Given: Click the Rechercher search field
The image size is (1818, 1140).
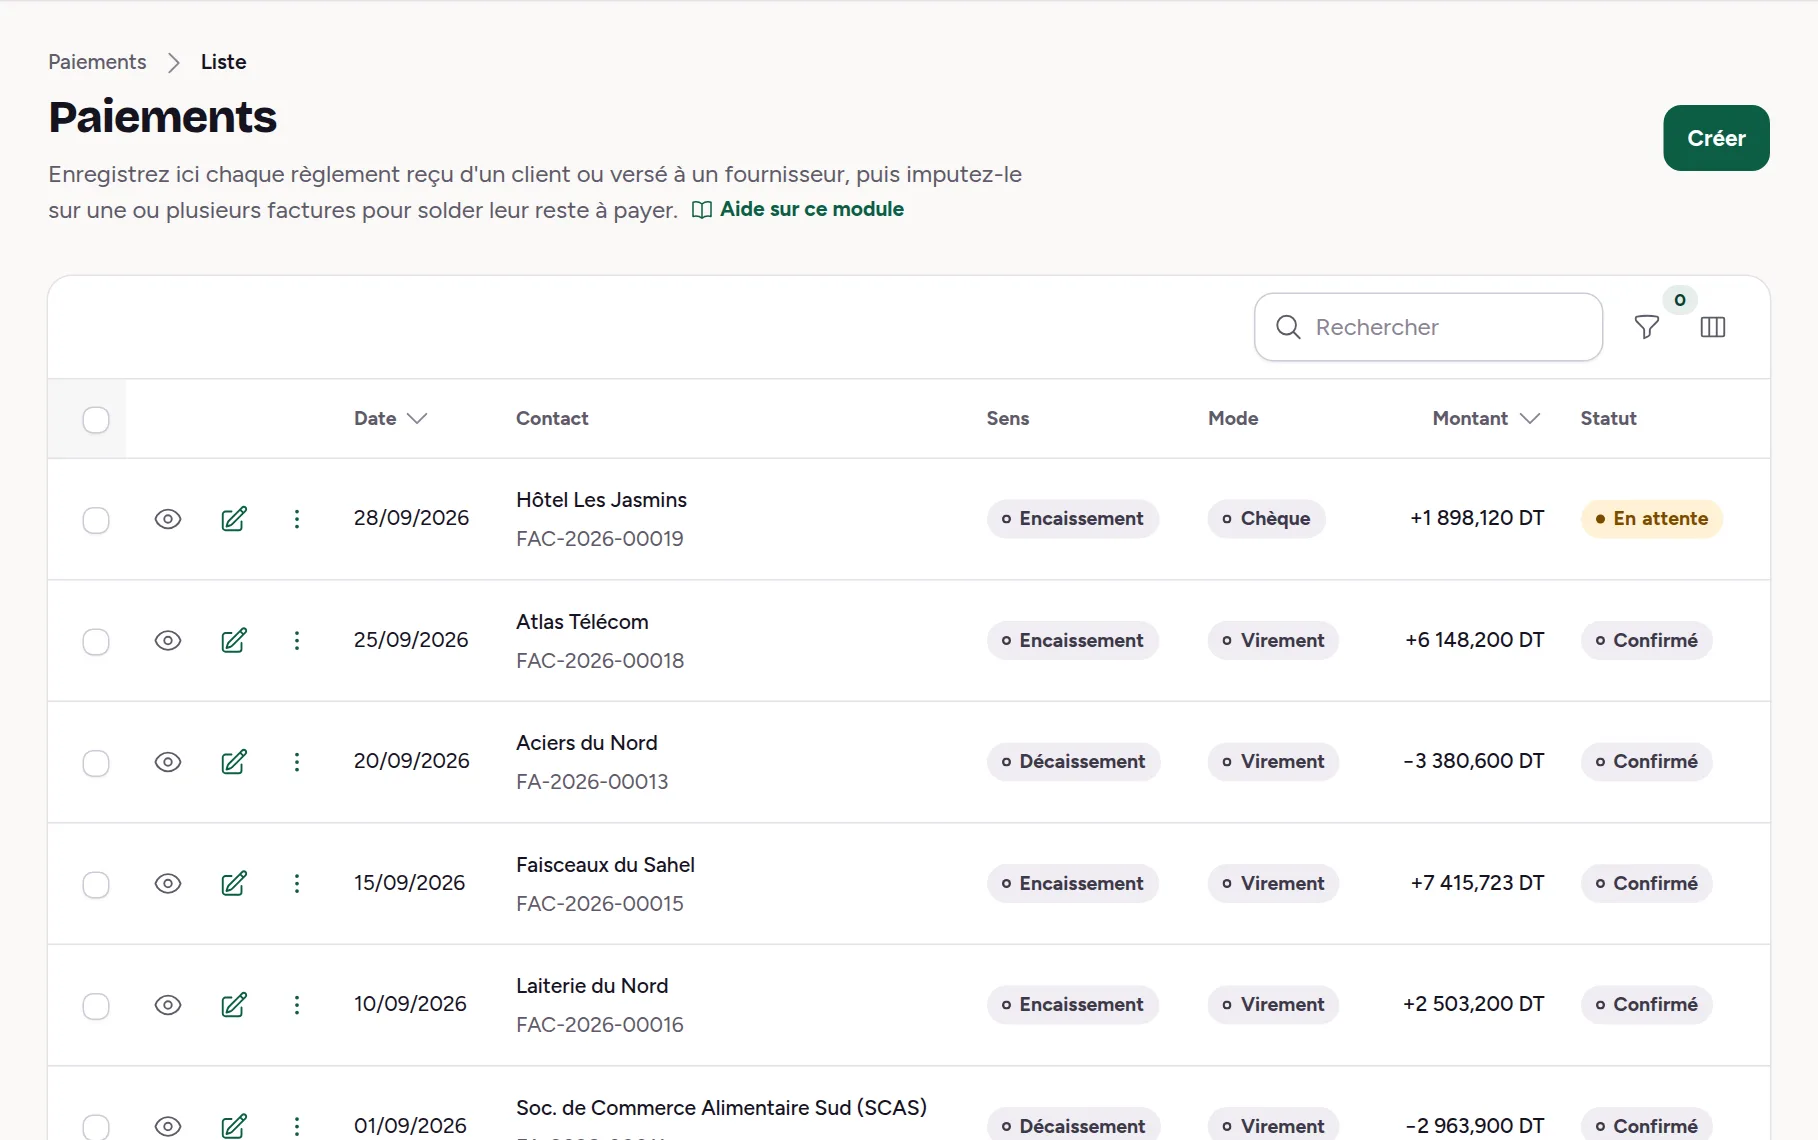Looking at the screenshot, I should 1428,327.
